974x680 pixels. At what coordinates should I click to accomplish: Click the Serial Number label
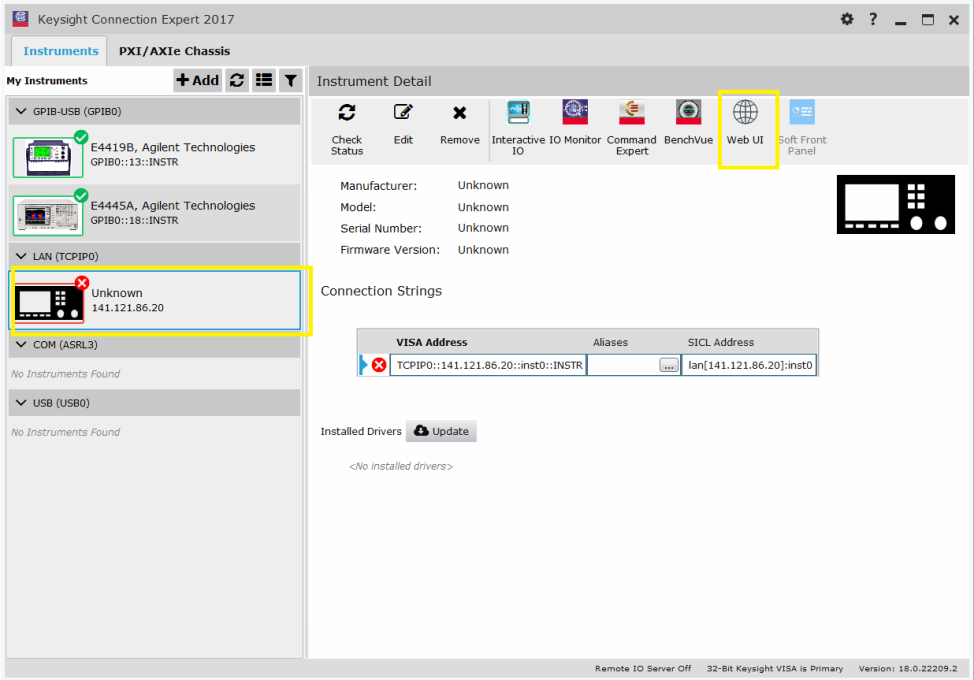tap(381, 229)
